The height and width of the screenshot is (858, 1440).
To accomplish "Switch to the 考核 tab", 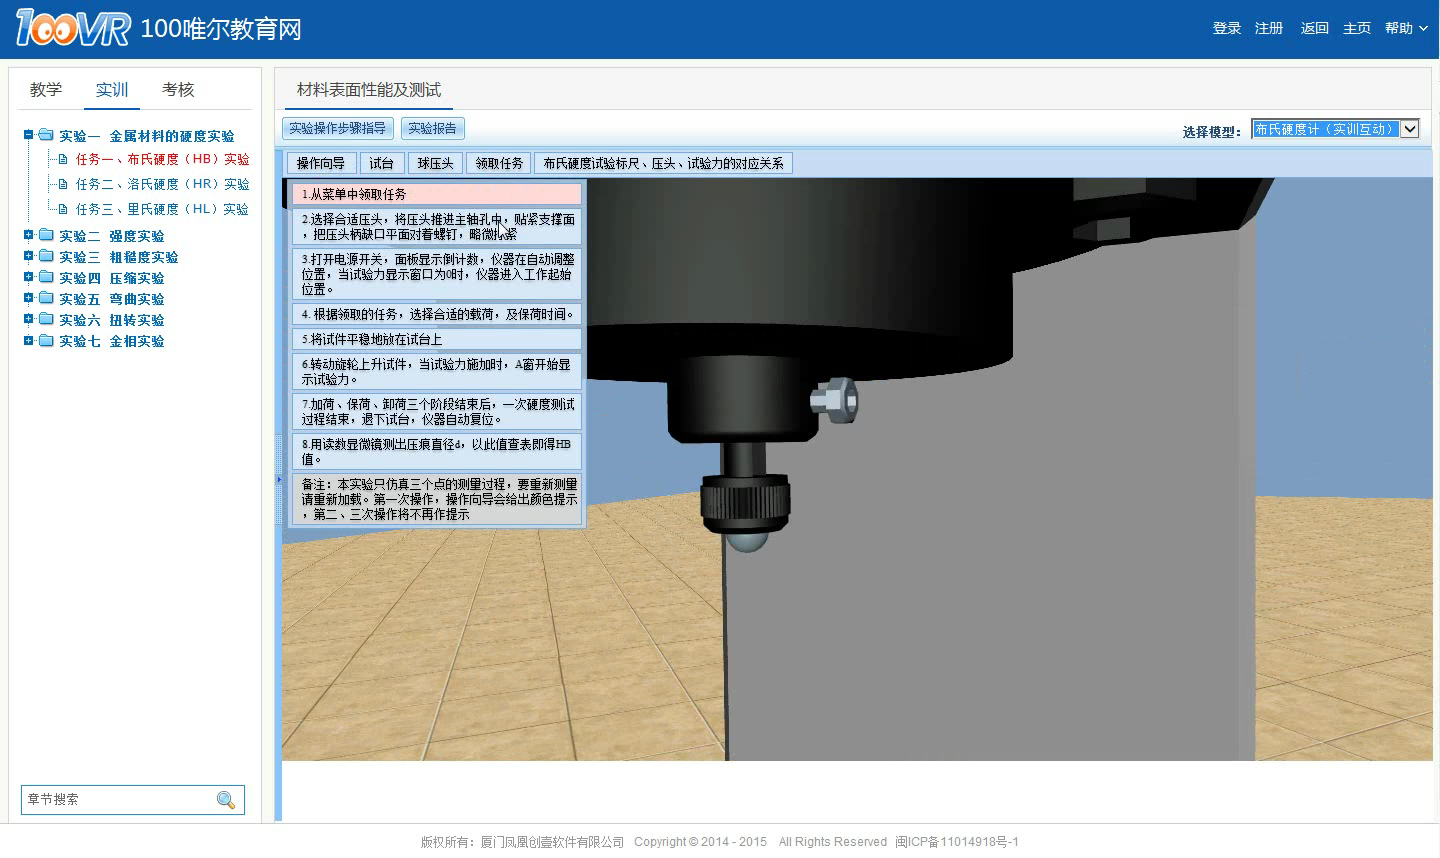I will (x=178, y=90).
